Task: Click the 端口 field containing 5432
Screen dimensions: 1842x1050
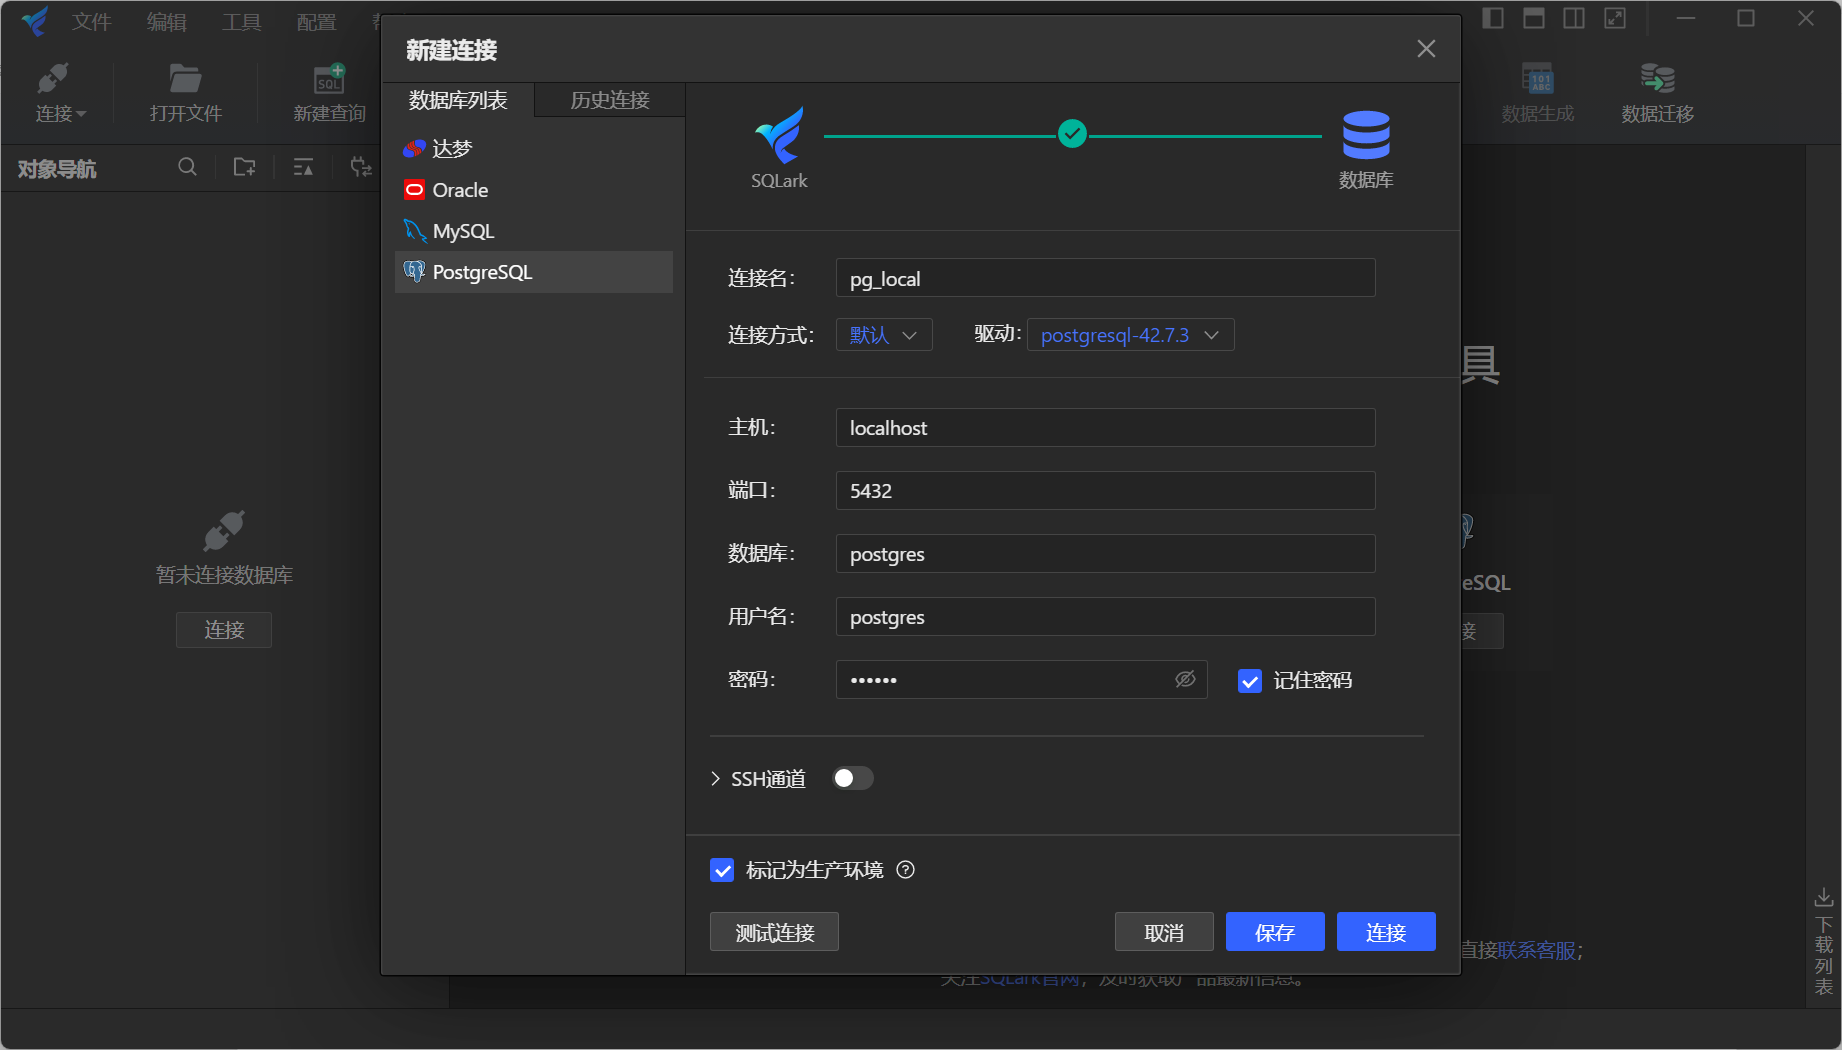Action: point(1105,490)
